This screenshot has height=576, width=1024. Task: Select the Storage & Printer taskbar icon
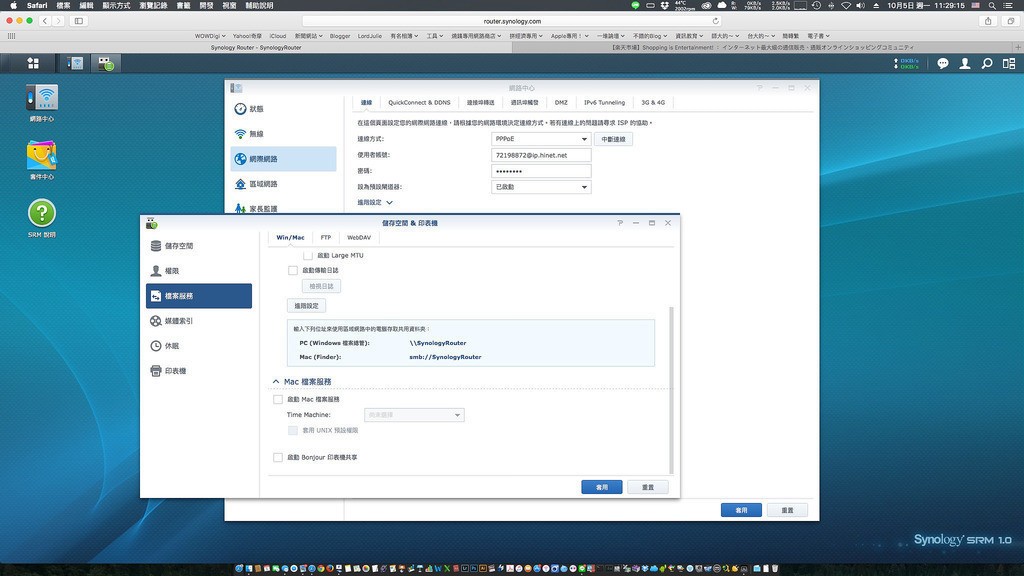[106, 63]
